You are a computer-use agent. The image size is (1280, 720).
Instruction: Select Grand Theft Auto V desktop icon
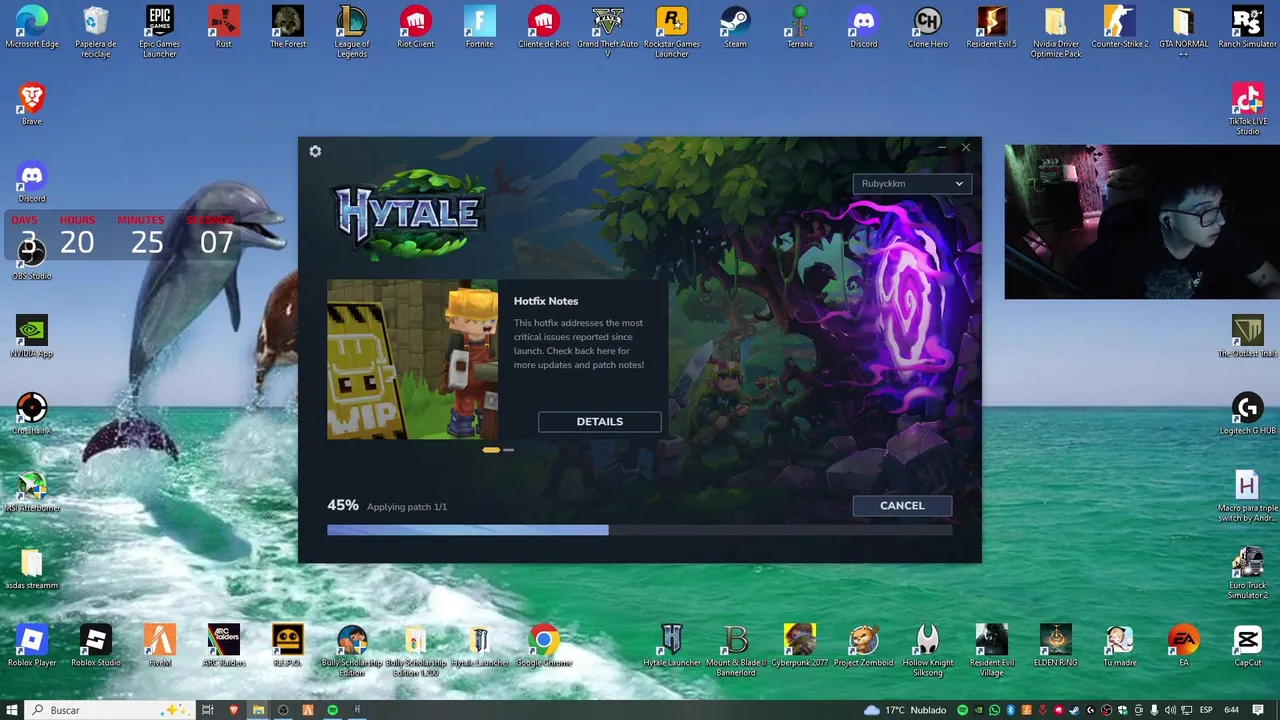click(x=608, y=31)
